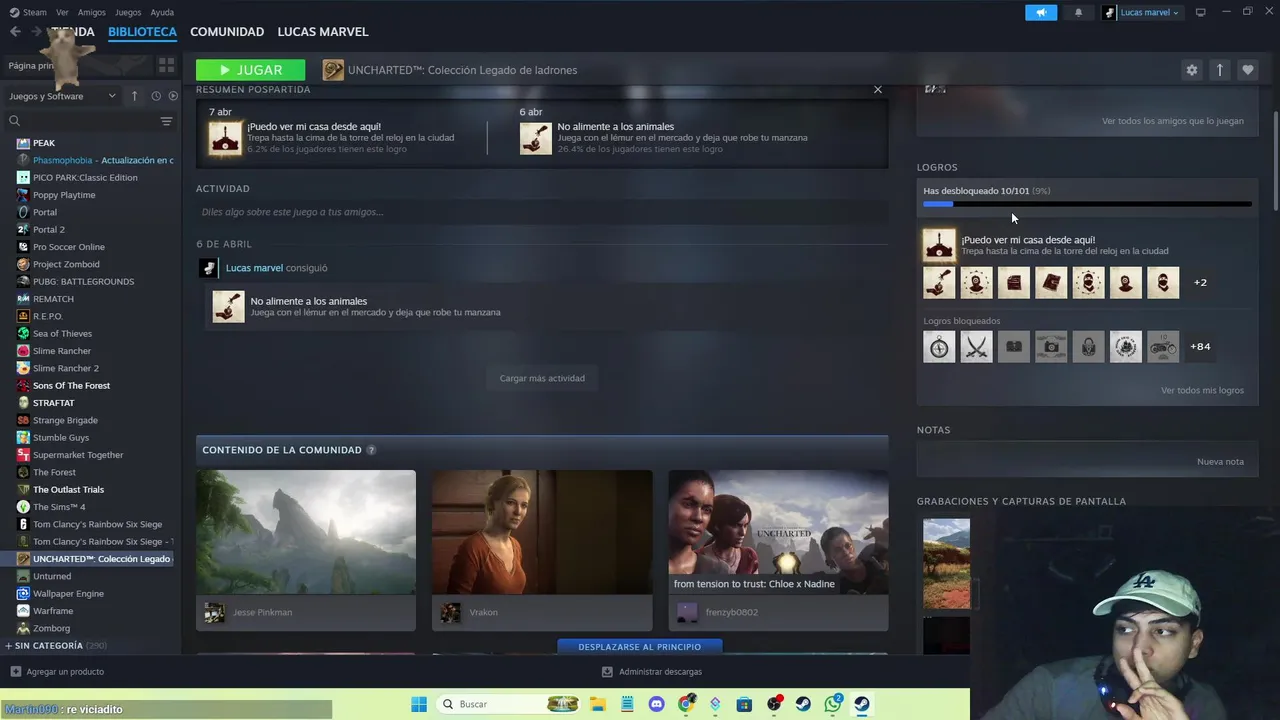This screenshot has width=1280, height=720.
Task: Open the Juegos menu
Action: [128, 12]
